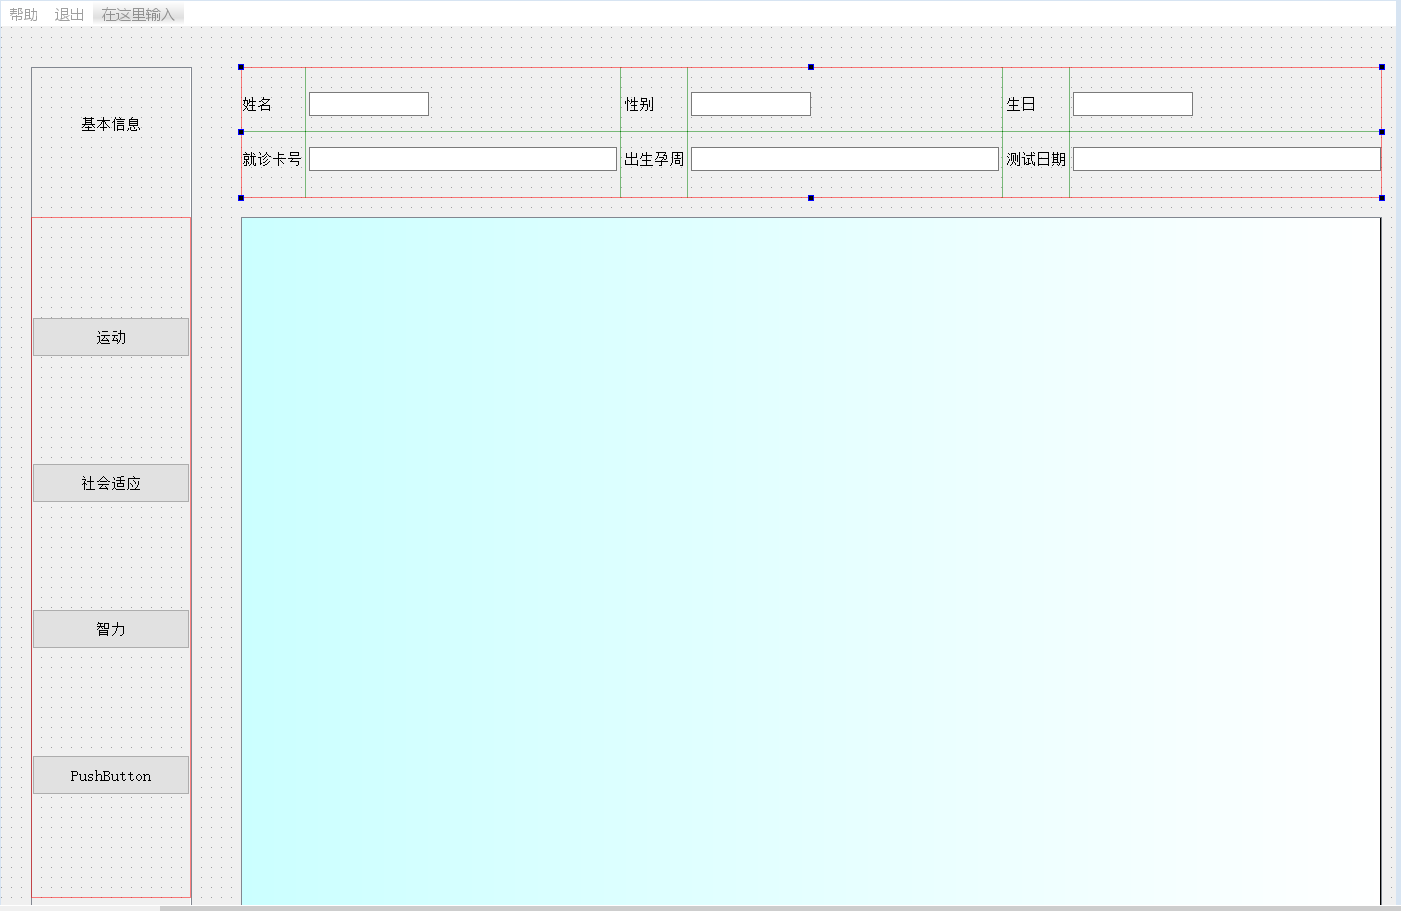The width and height of the screenshot is (1401, 911).
Task: Focus the 姓名 input field
Action: (x=369, y=104)
